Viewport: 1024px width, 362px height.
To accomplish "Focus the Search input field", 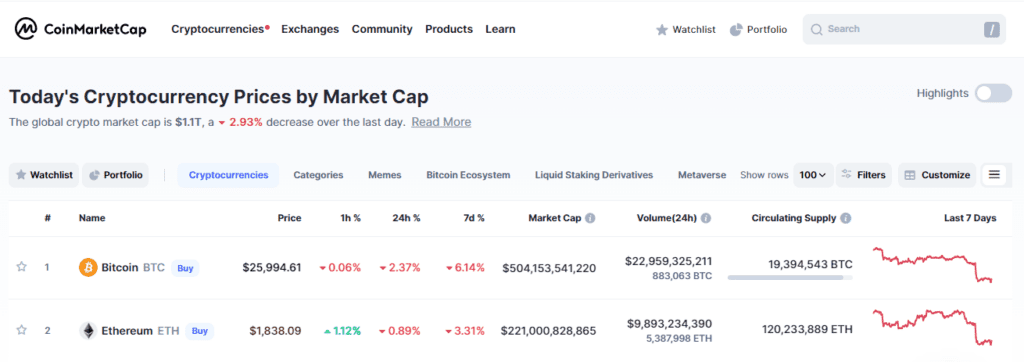I will click(904, 29).
